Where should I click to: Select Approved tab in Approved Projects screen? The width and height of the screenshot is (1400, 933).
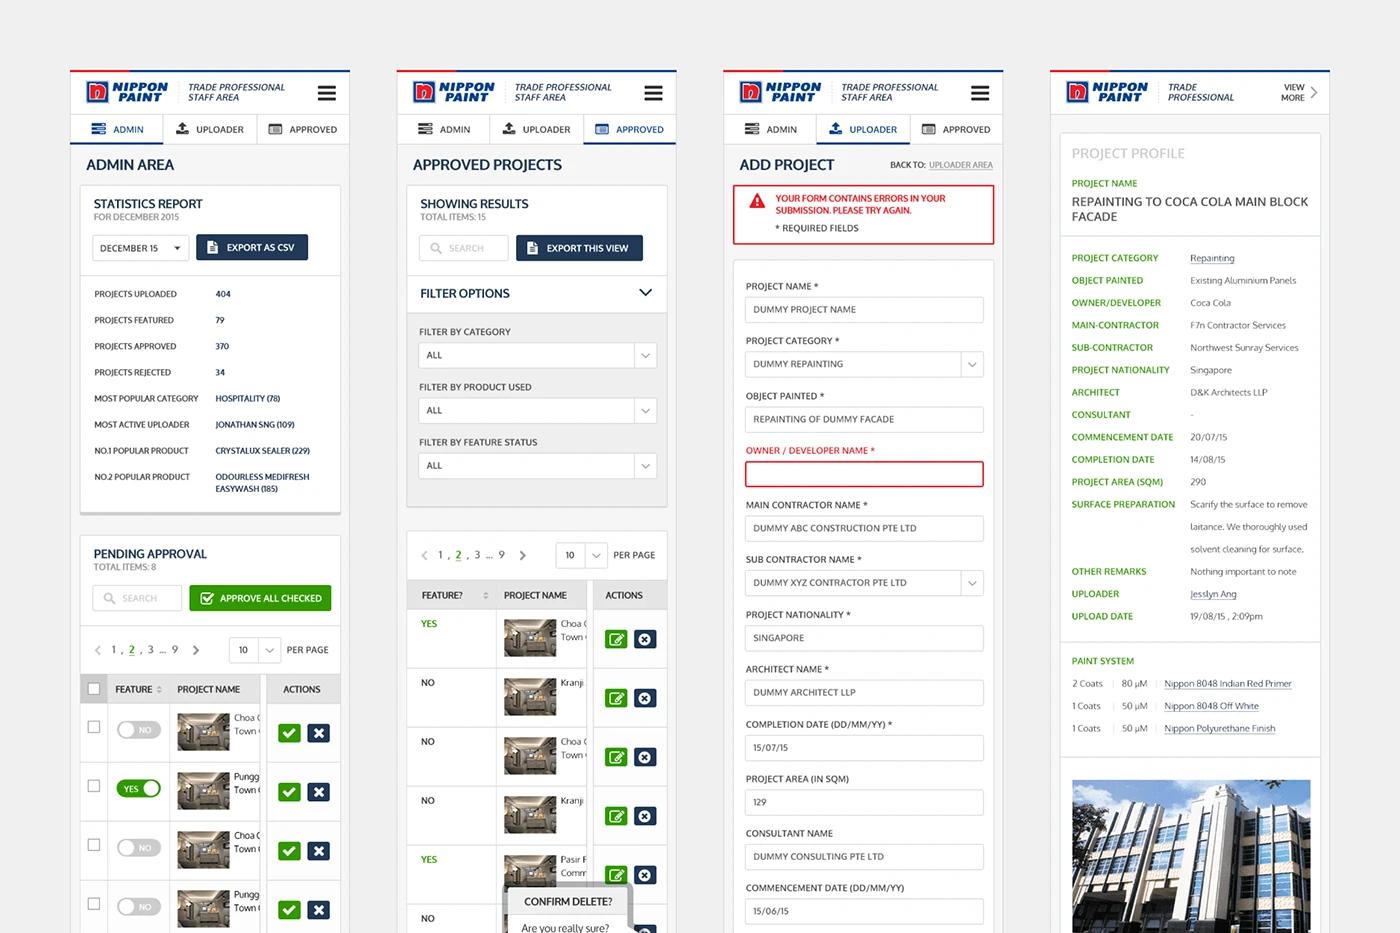tap(630, 129)
